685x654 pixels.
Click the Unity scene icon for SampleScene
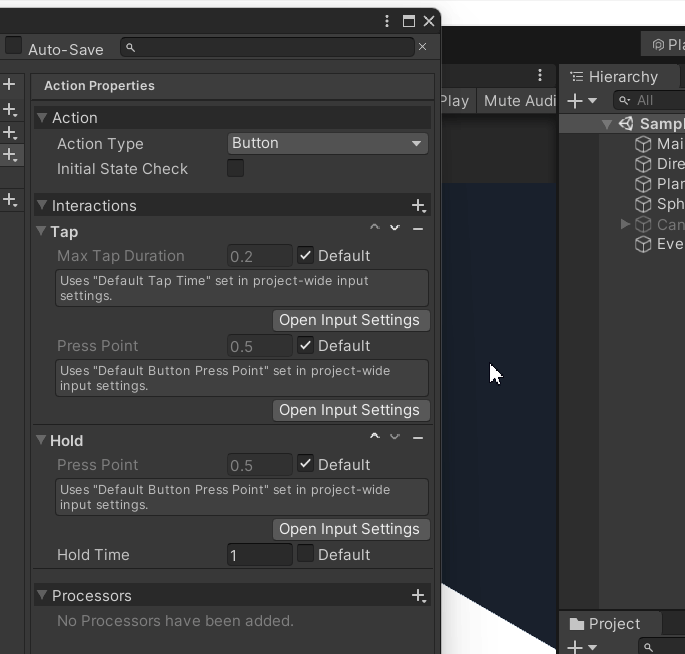(626, 124)
